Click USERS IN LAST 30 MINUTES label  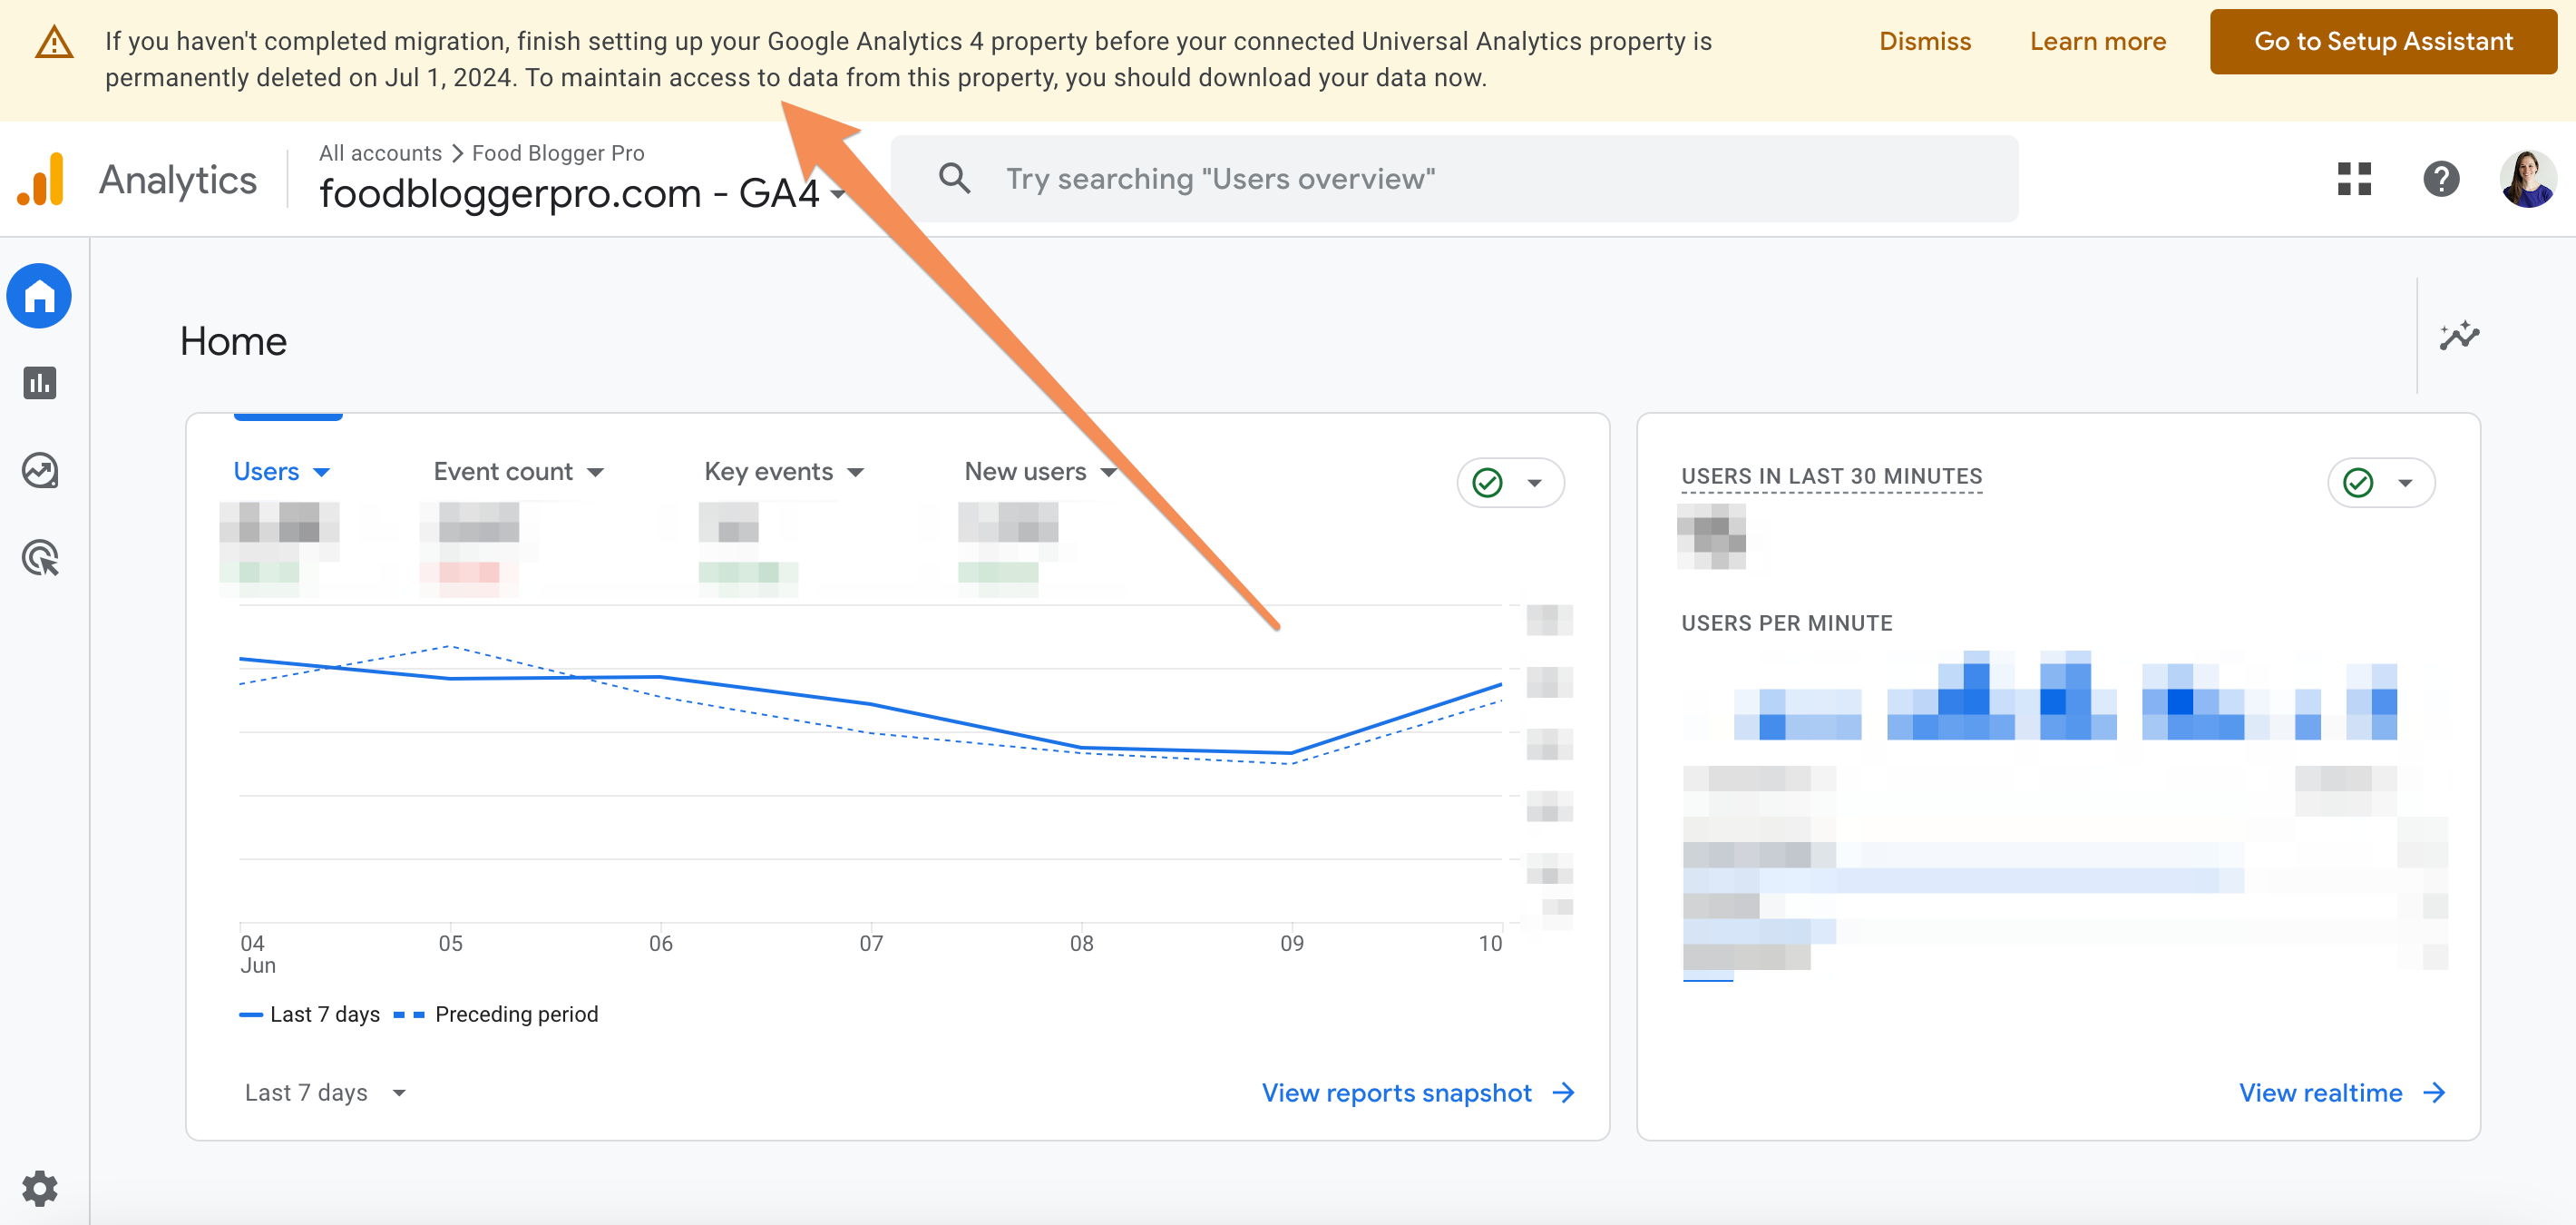point(1831,477)
